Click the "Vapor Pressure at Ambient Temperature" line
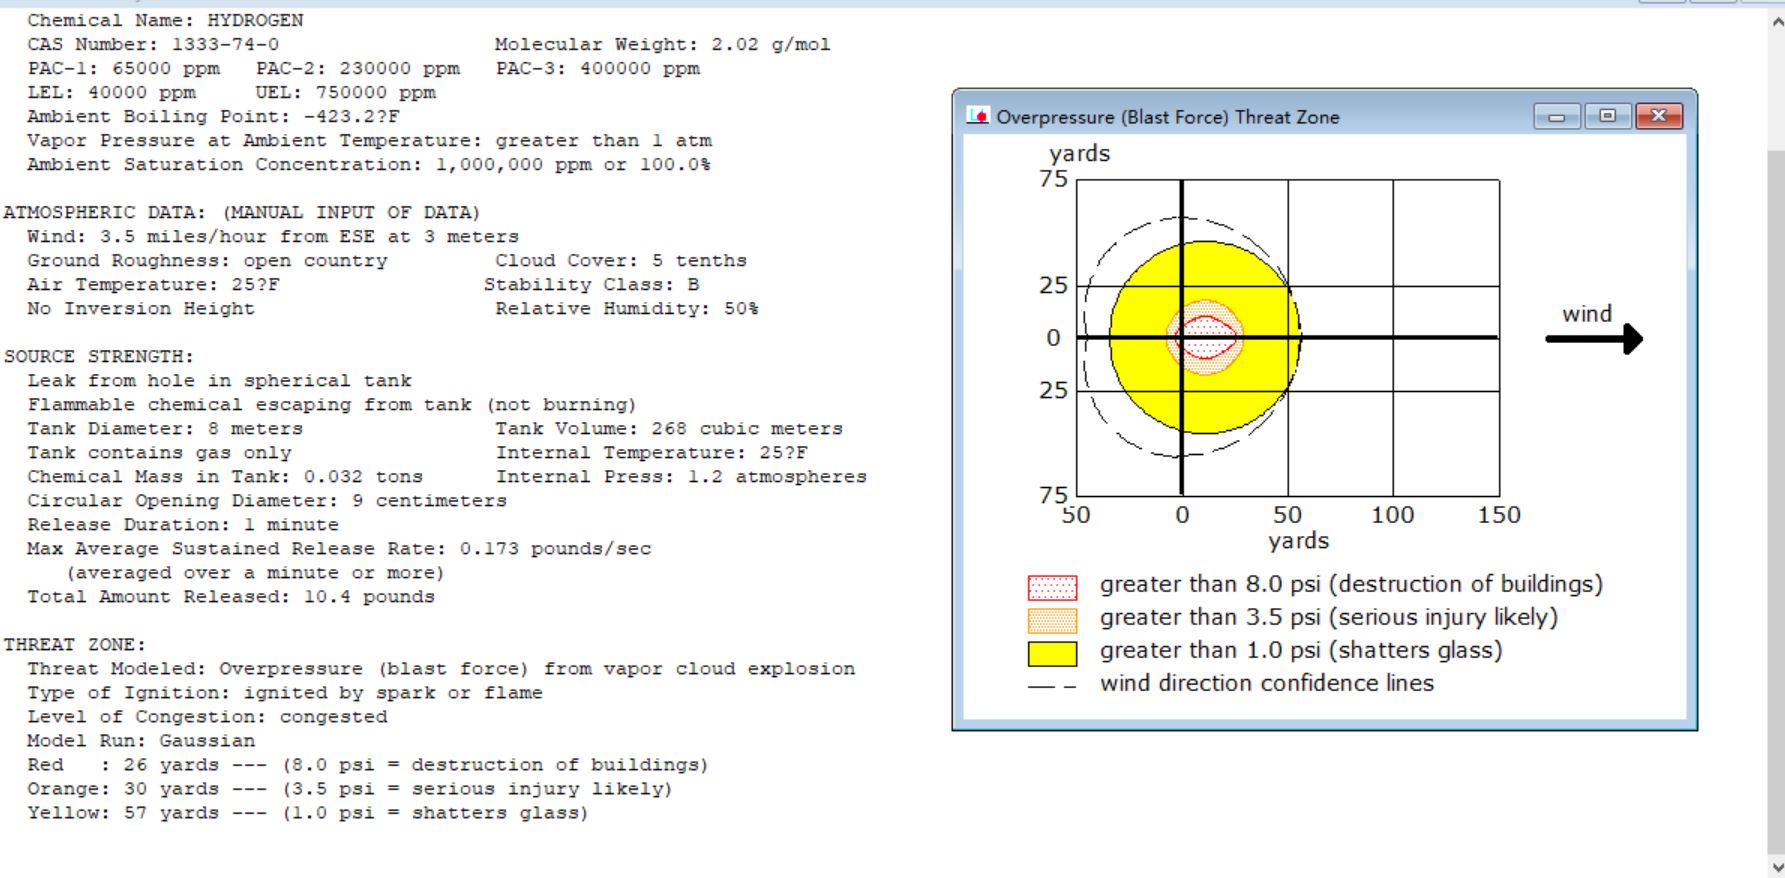This screenshot has height=878, width=1785. click(369, 140)
